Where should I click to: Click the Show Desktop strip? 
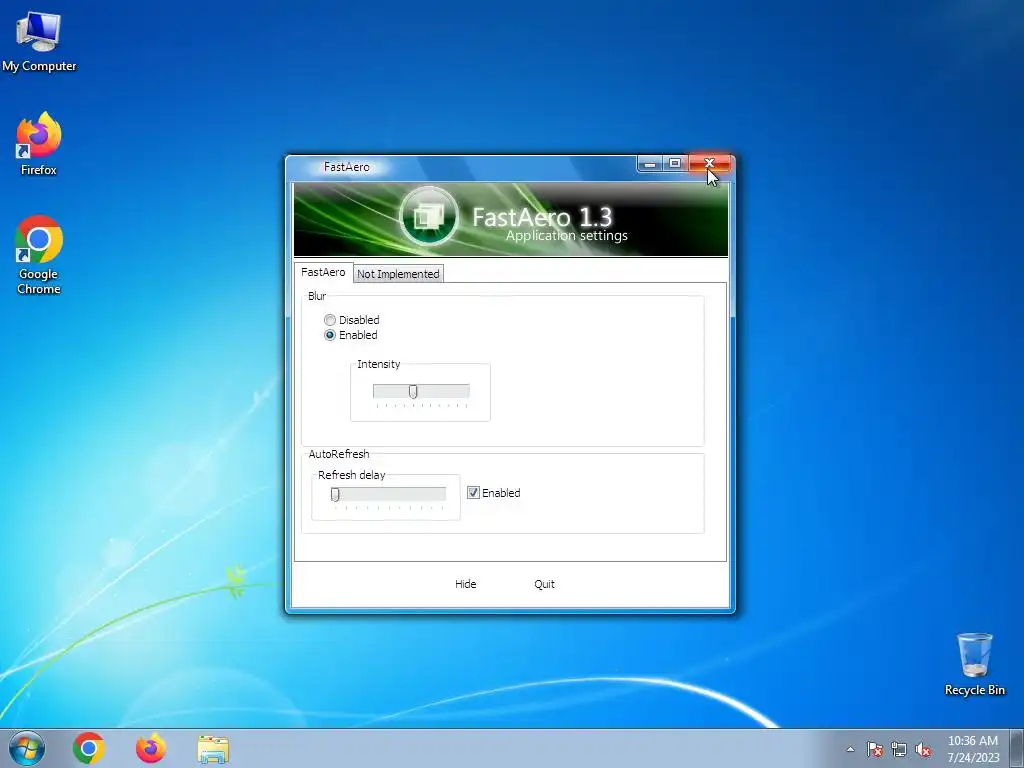click(x=1017, y=748)
